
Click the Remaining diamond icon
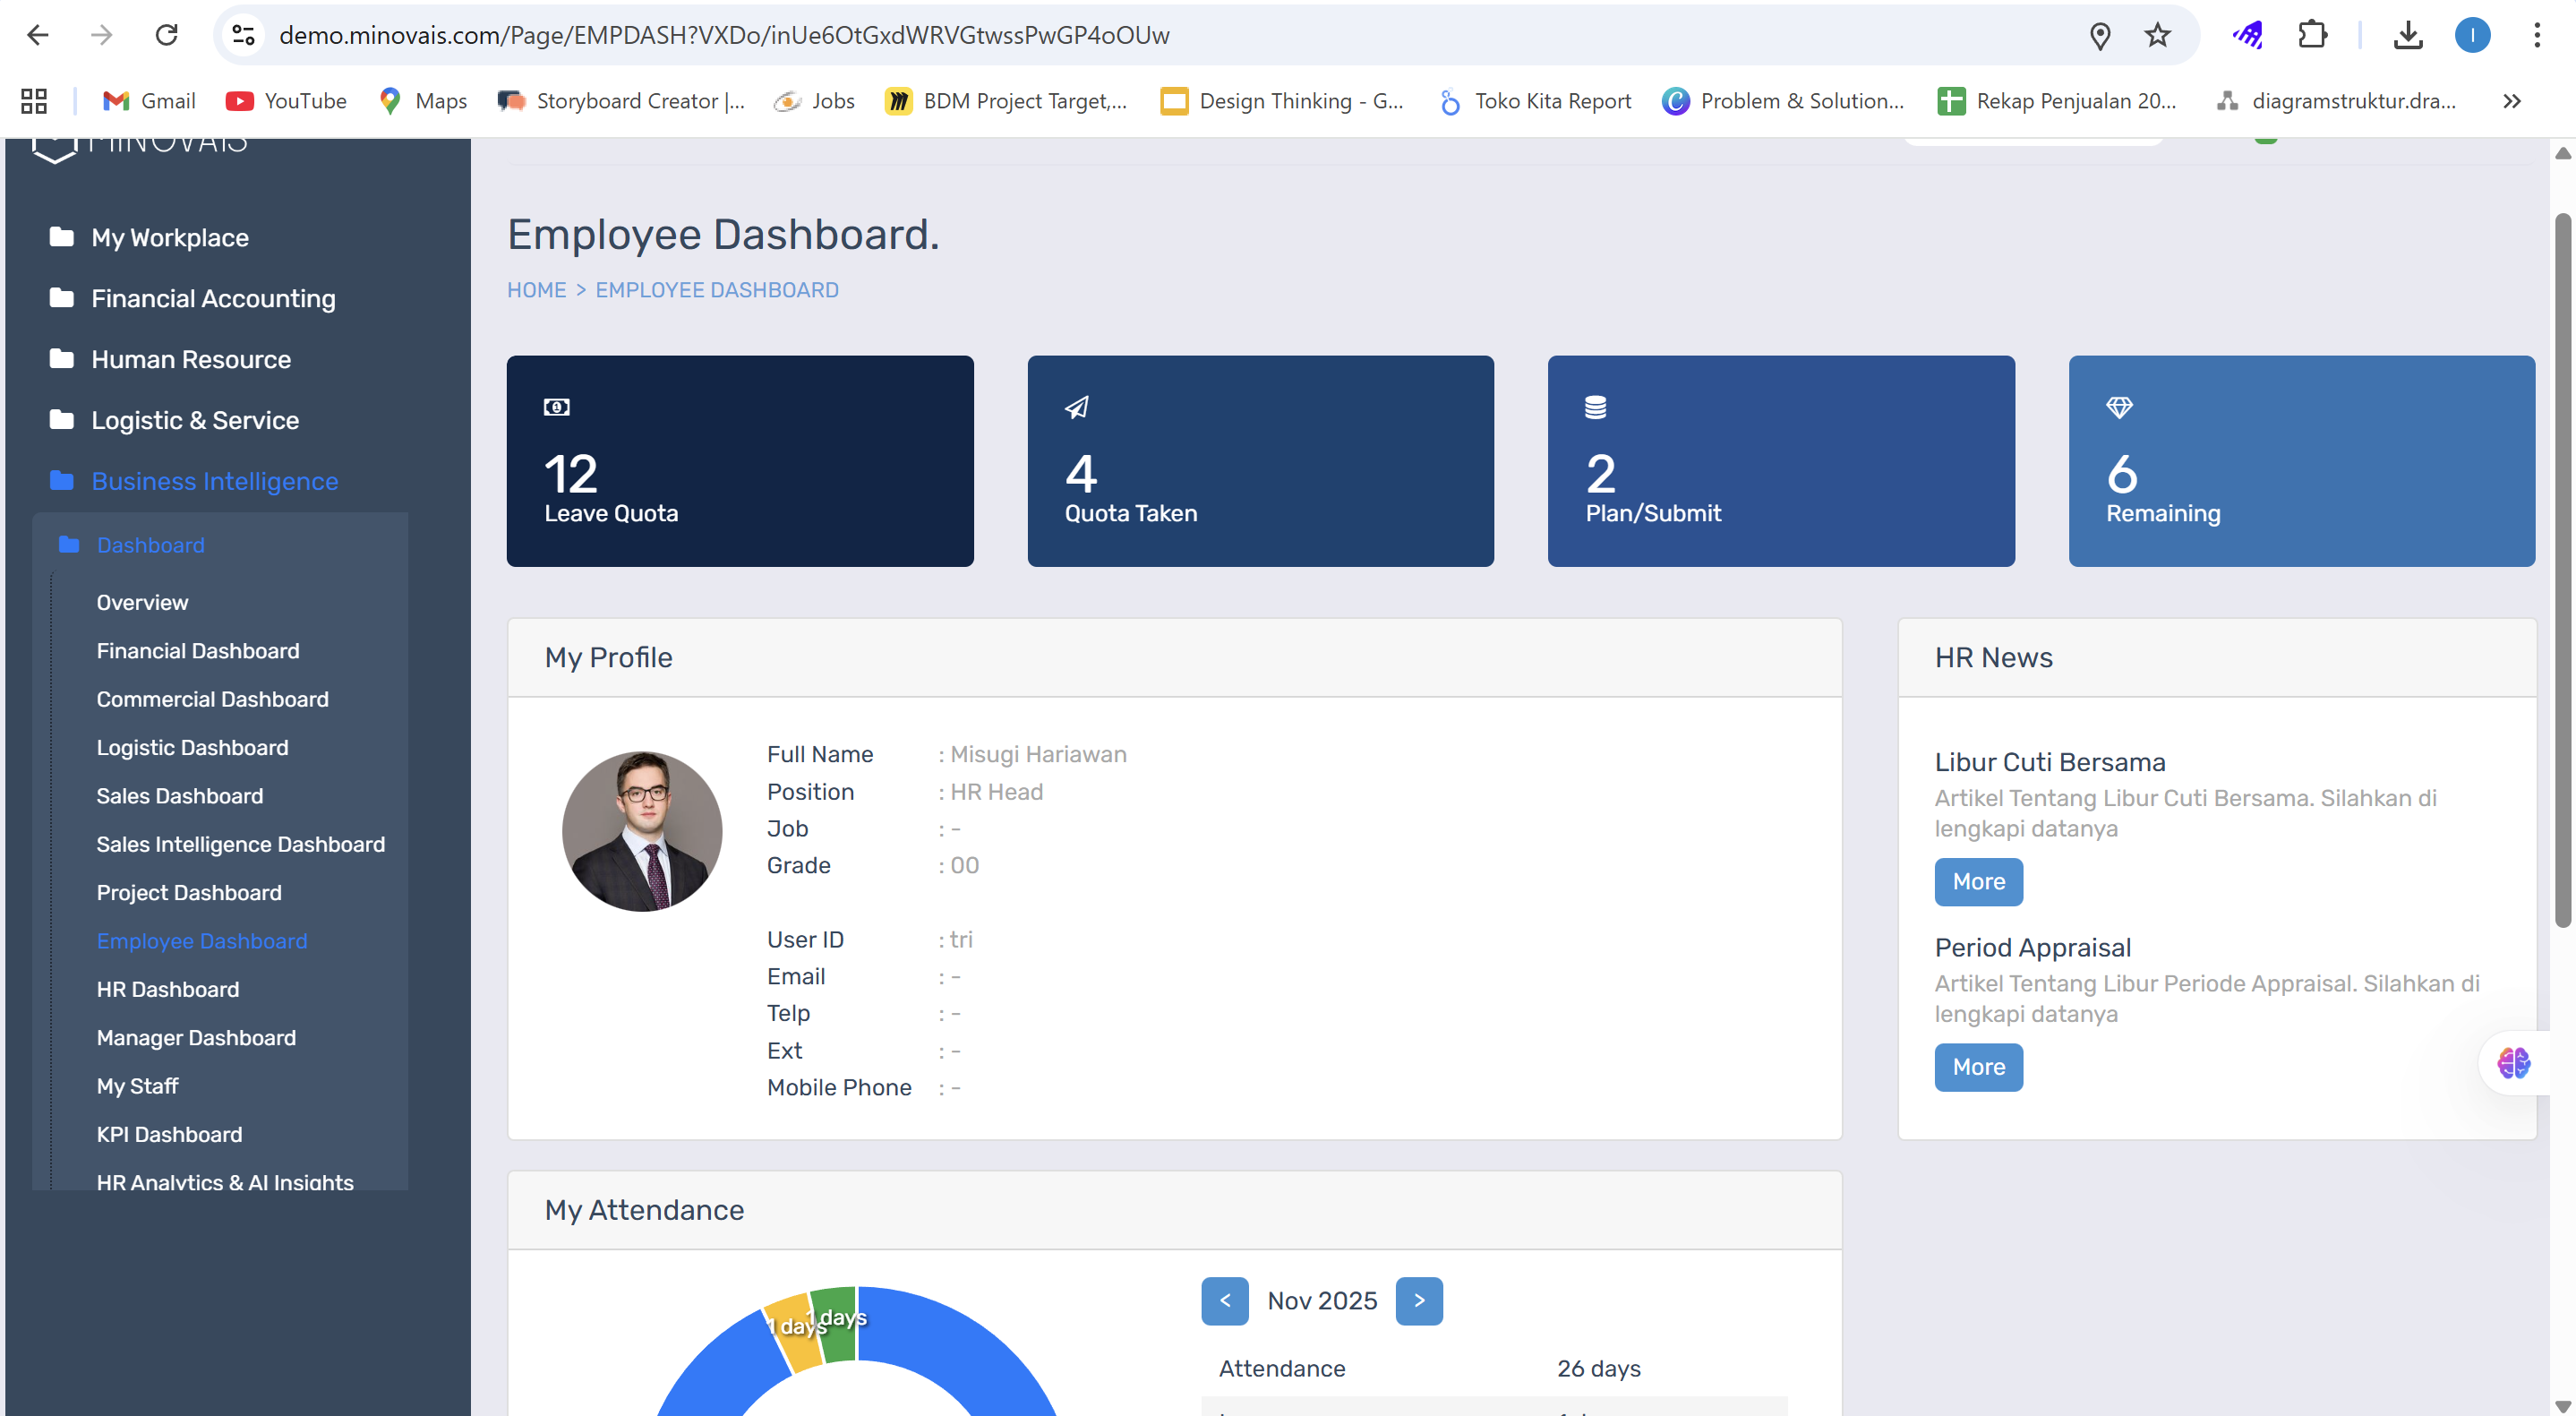pos(2119,407)
